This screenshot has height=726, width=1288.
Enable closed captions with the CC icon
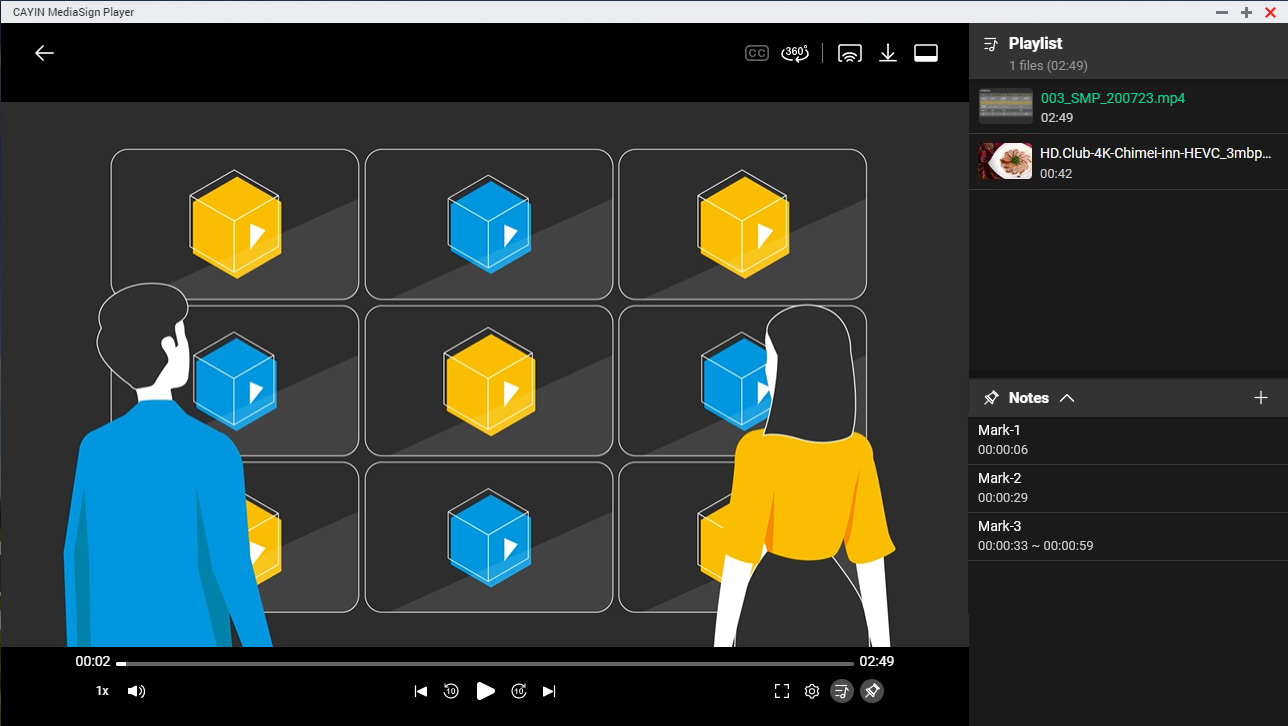[x=756, y=53]
